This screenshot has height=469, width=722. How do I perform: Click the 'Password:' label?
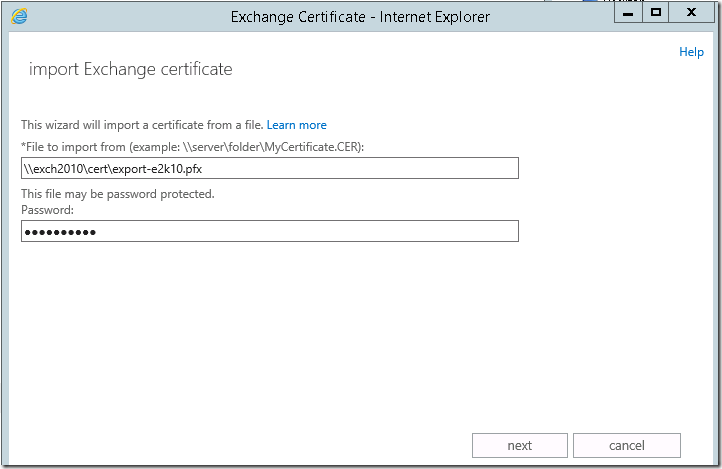tap(47, 210)
